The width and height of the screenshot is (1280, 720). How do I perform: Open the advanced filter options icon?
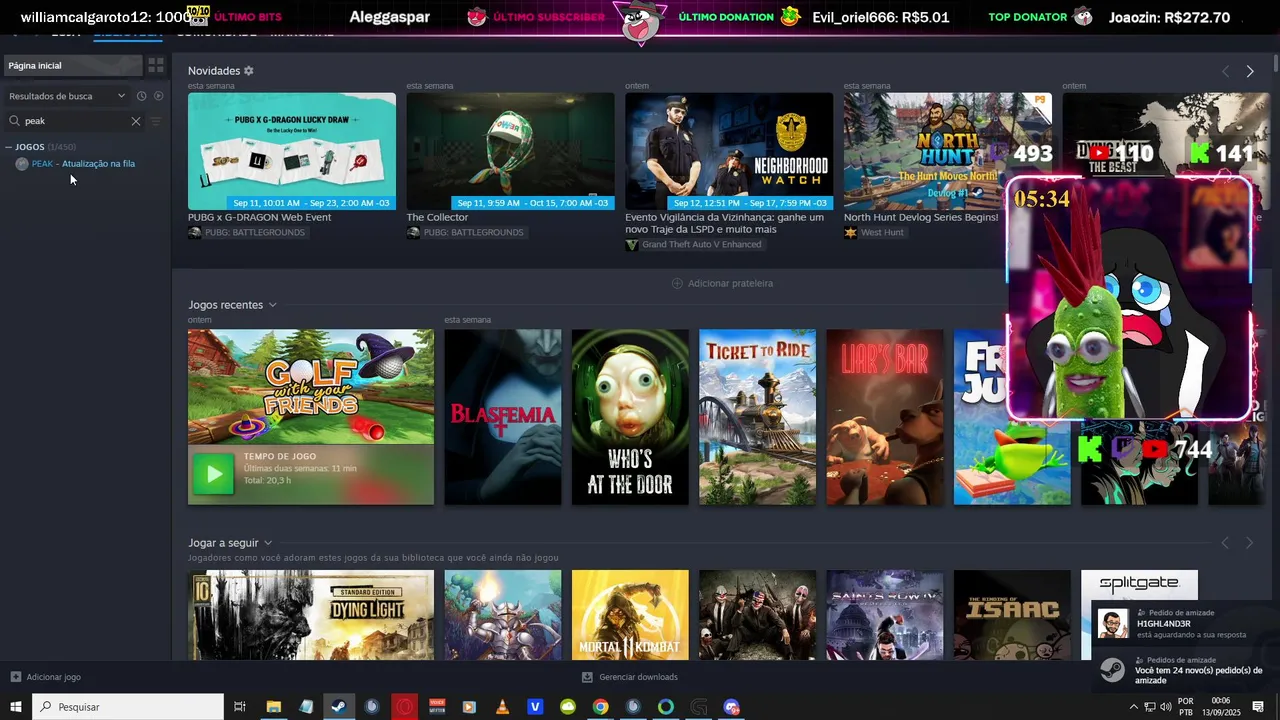(x=155, y=121)
